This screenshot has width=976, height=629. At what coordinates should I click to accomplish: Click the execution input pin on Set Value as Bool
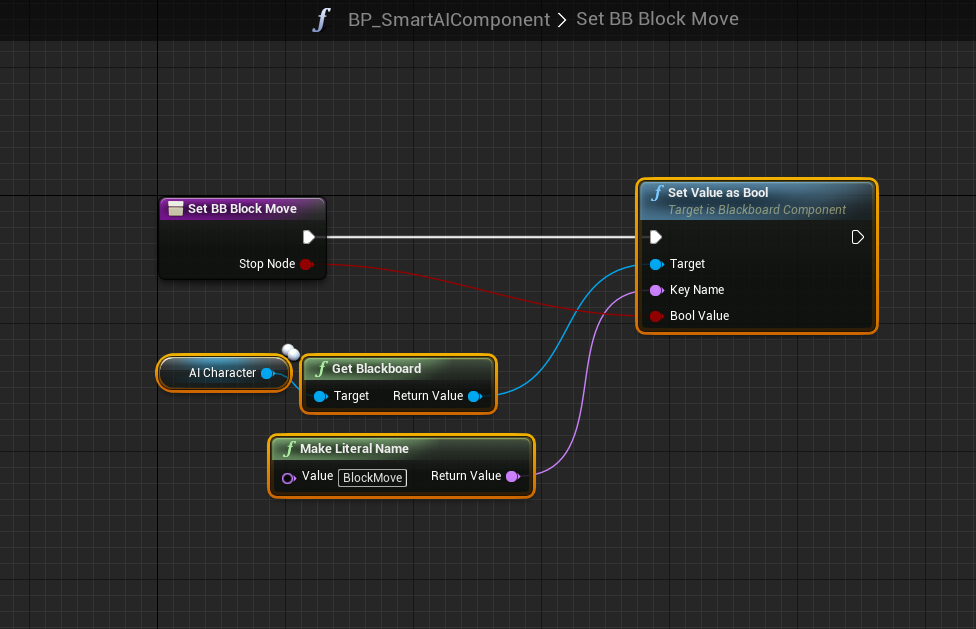pyautogui.click(x=655, y=237)
